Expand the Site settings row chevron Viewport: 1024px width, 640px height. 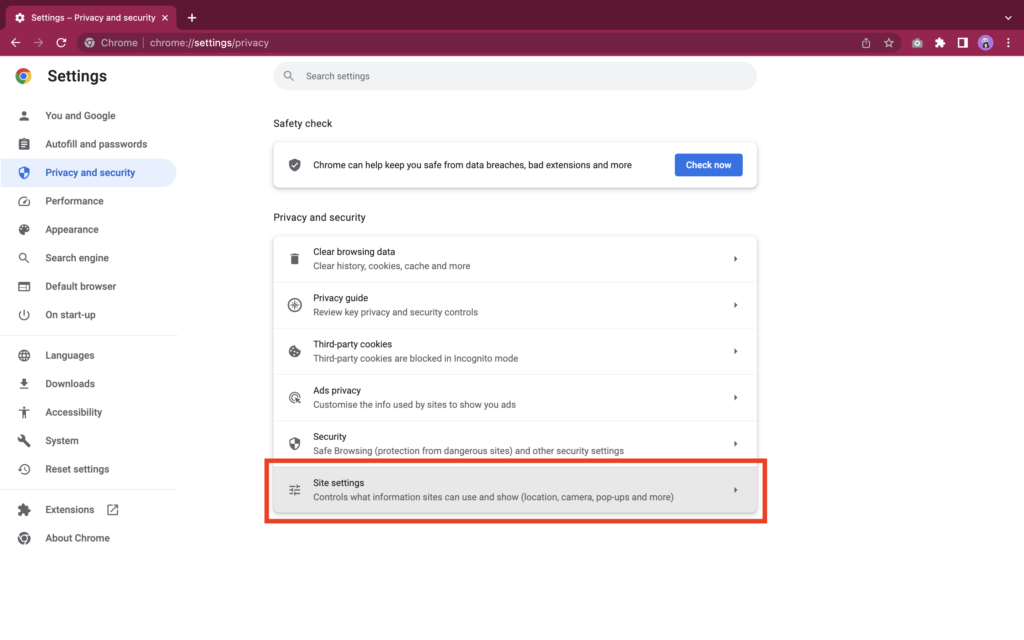pos(736,490)
